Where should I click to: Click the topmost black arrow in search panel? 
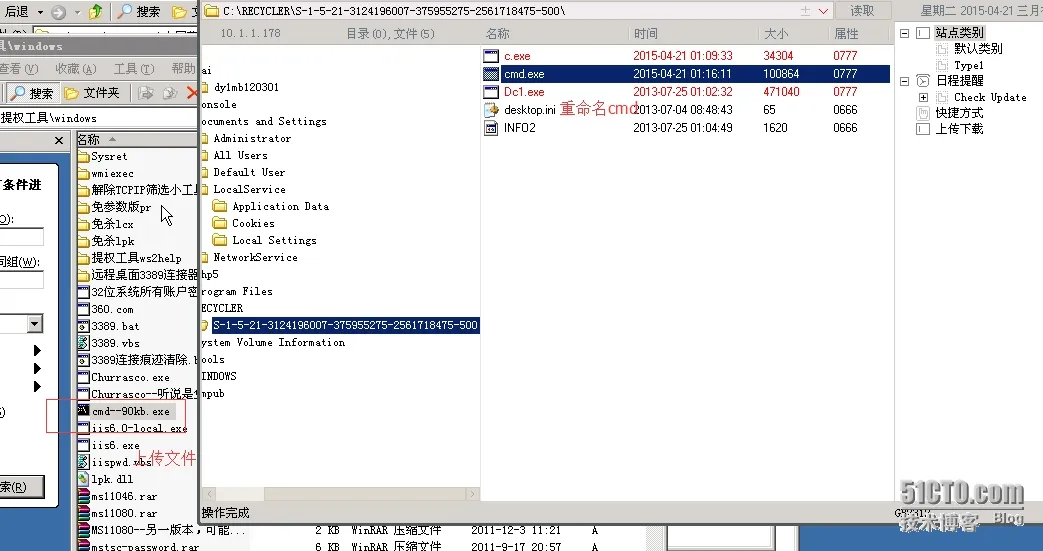point(37,351)
